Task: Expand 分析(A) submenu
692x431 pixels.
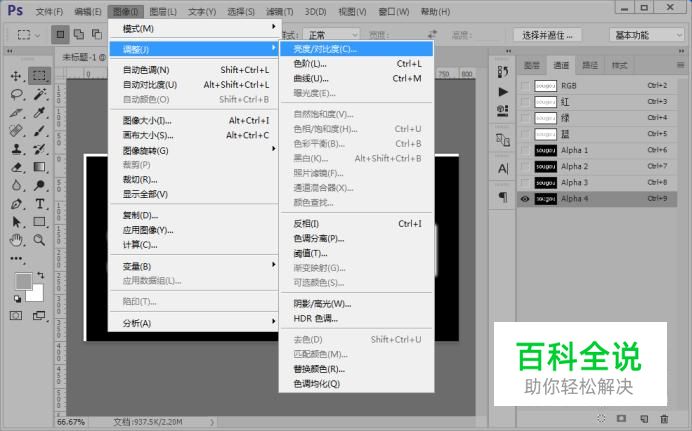Action: click(x=193, y=323)
